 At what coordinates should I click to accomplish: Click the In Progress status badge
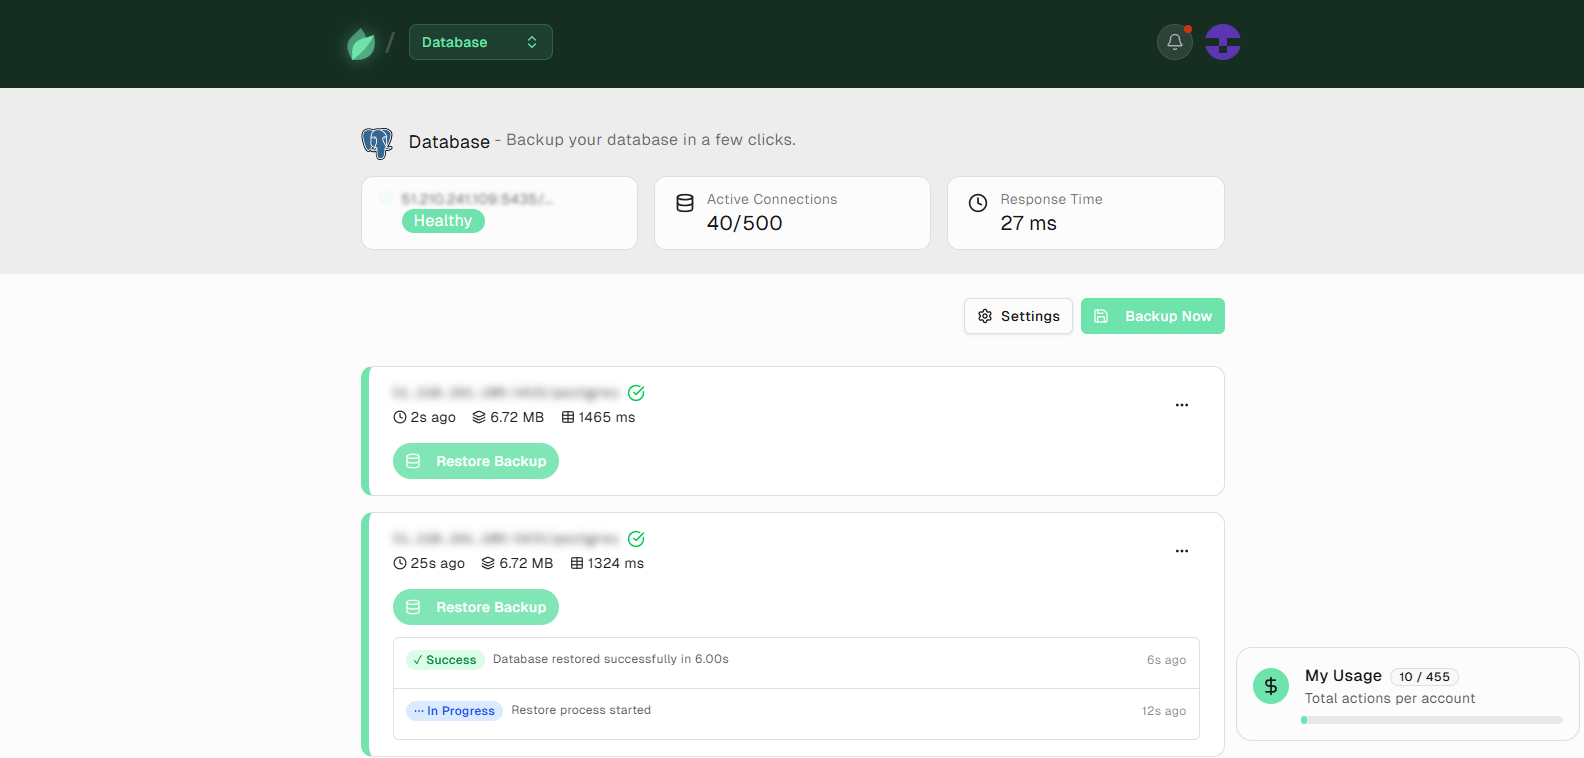pos(454,711)
